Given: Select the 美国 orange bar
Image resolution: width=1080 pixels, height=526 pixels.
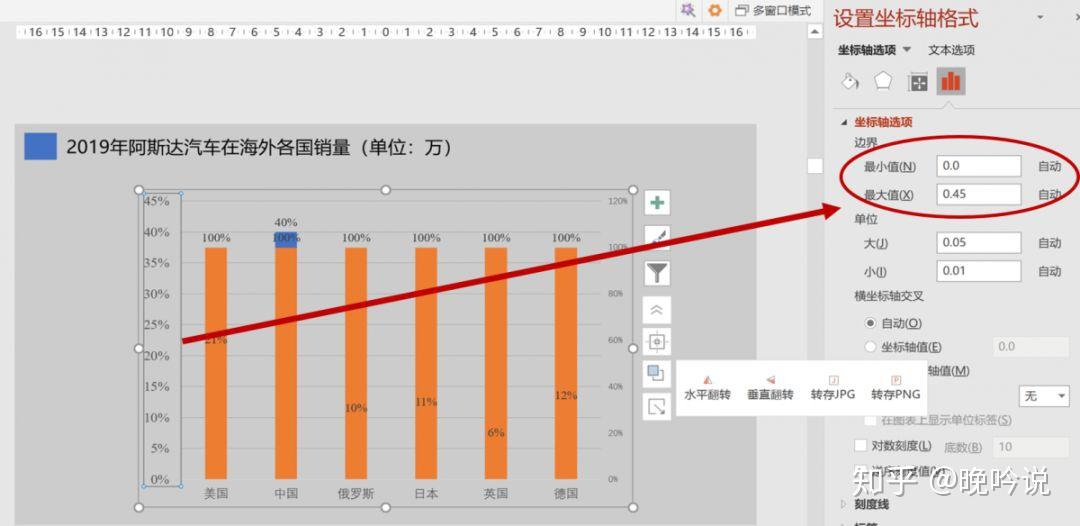Looking at the screenshot, I should [216, 363].
